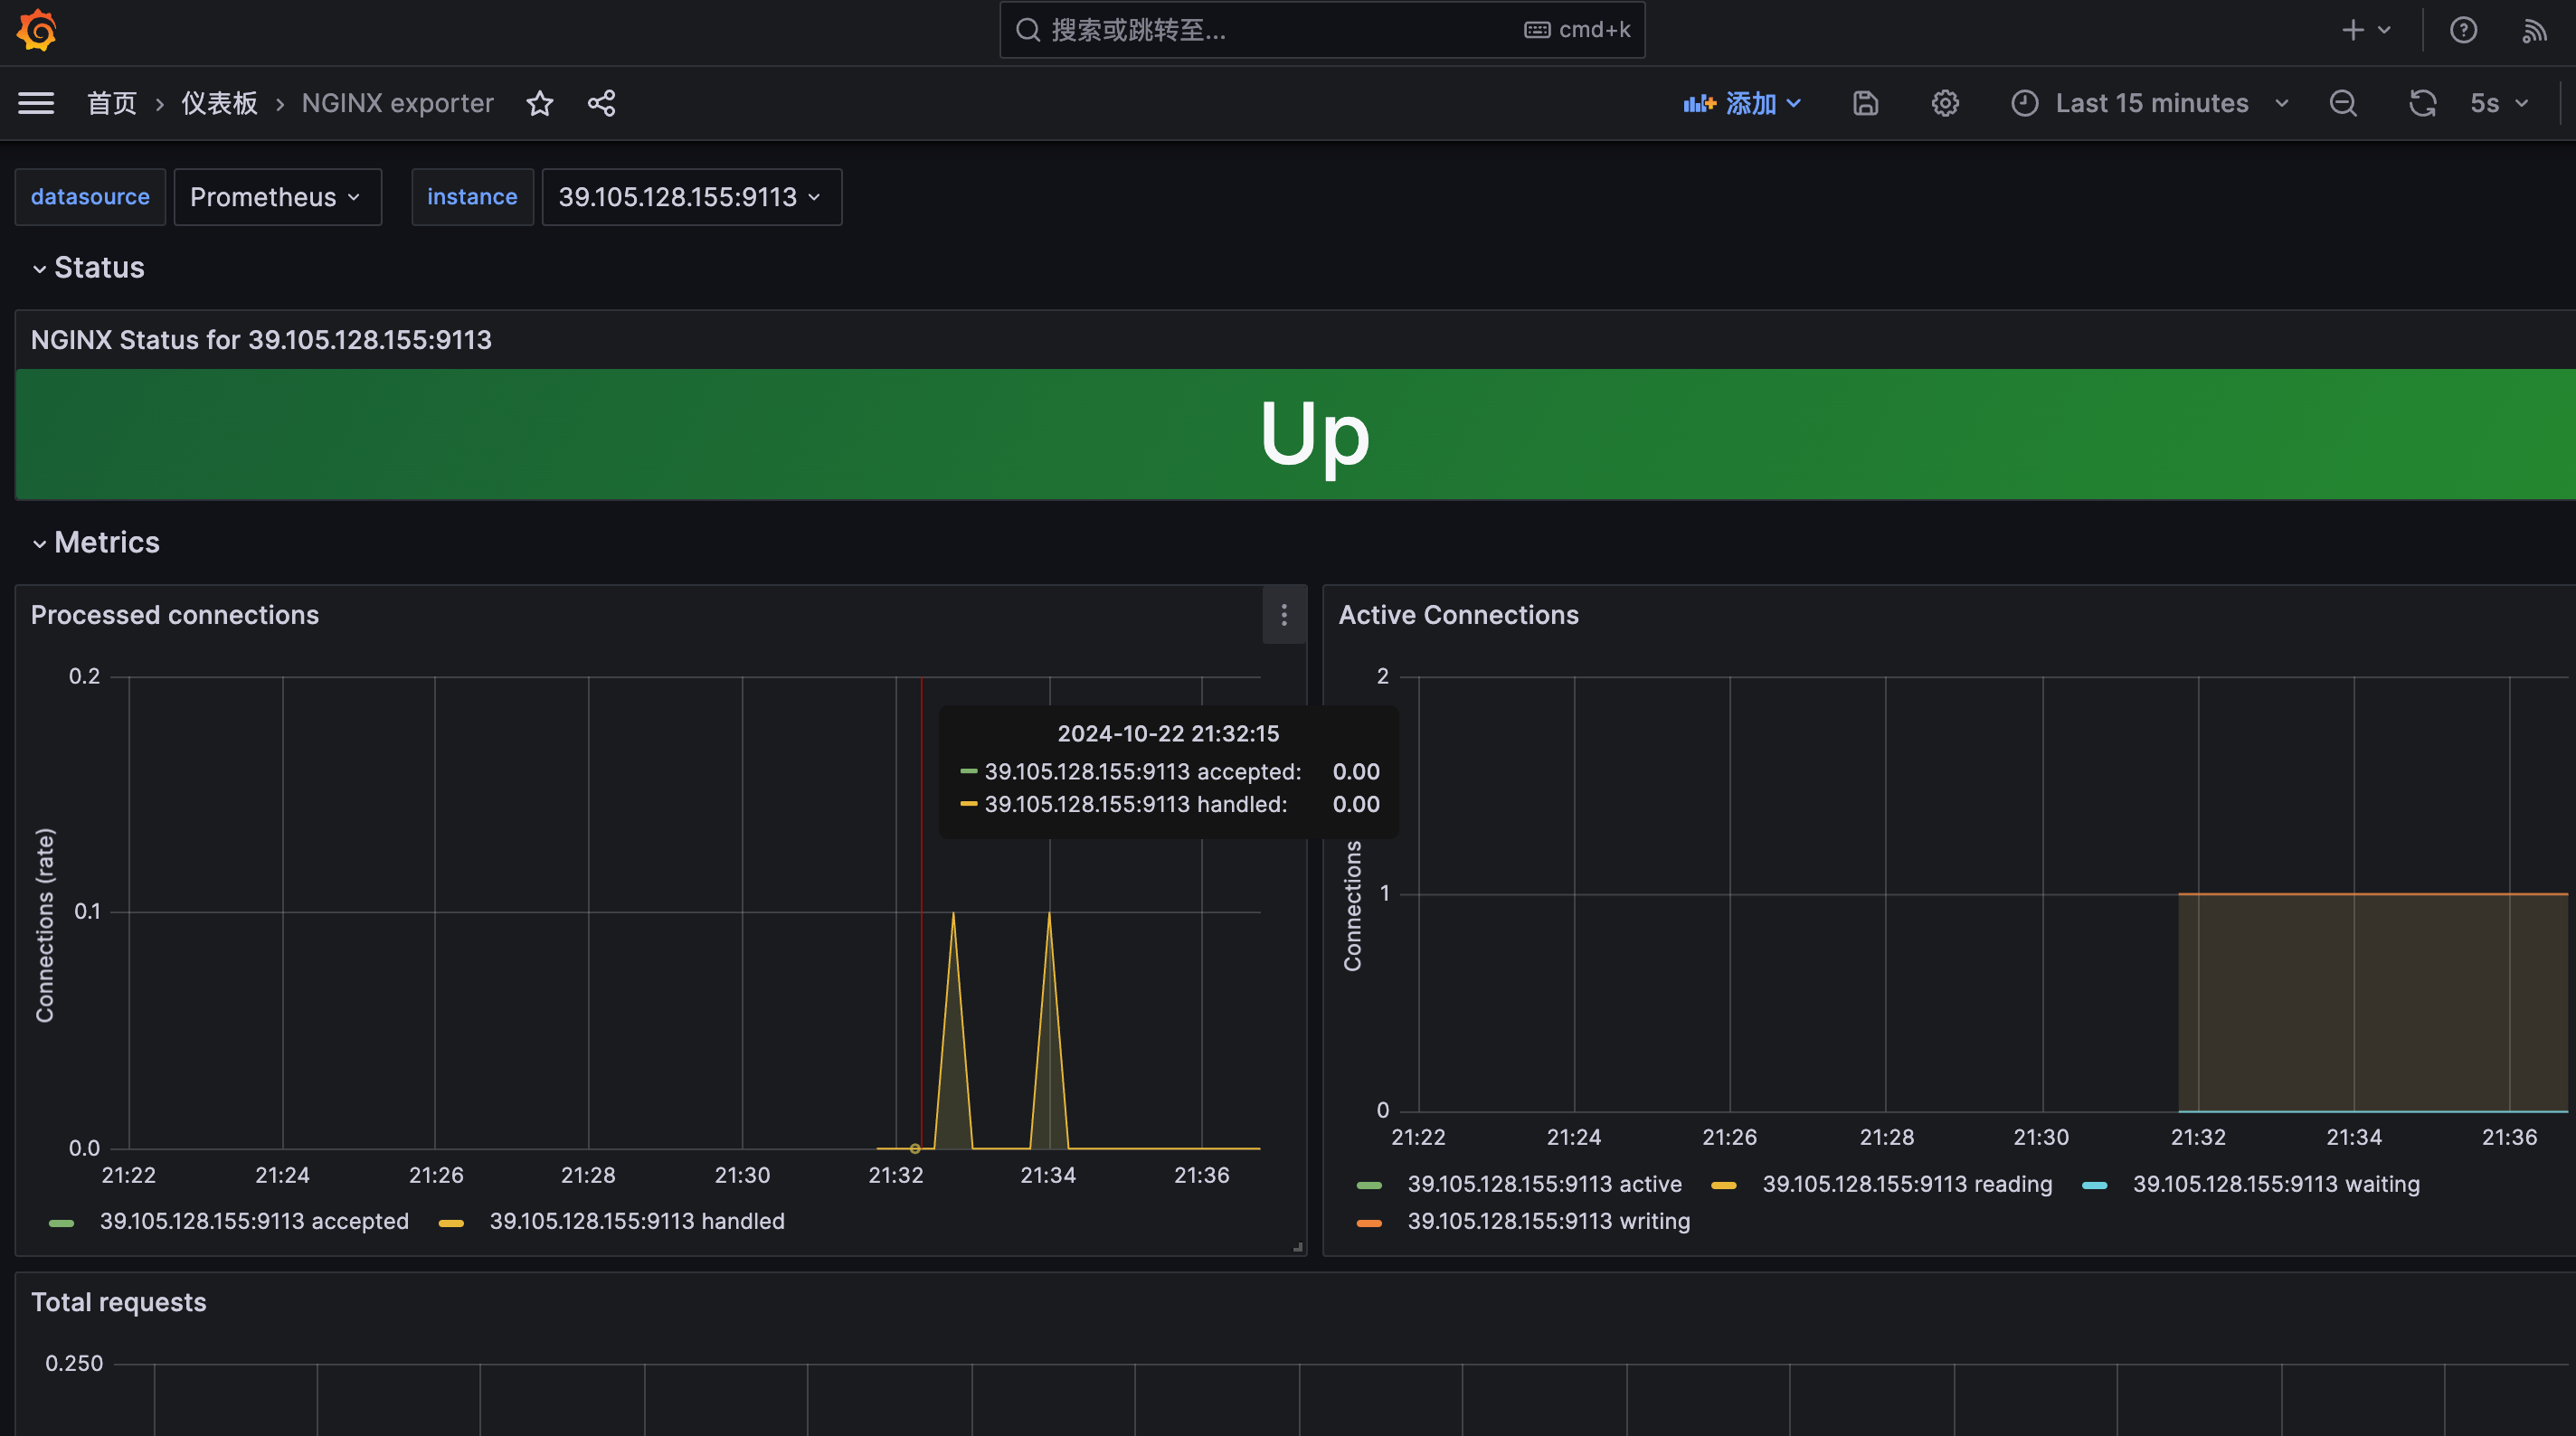This screenshot has width=2576, height=1436.
Task: Open dashboard settings gear icon
Action: coord(1945,103)
